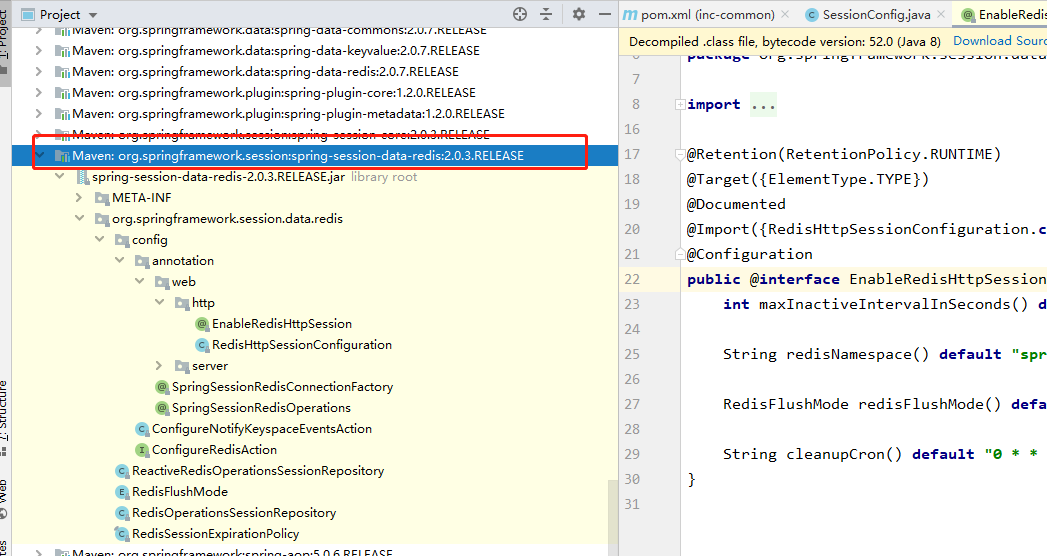Click the Collapse All icon in Project panel
Screen dimensions: 1047x556
(x=546, y=14)
